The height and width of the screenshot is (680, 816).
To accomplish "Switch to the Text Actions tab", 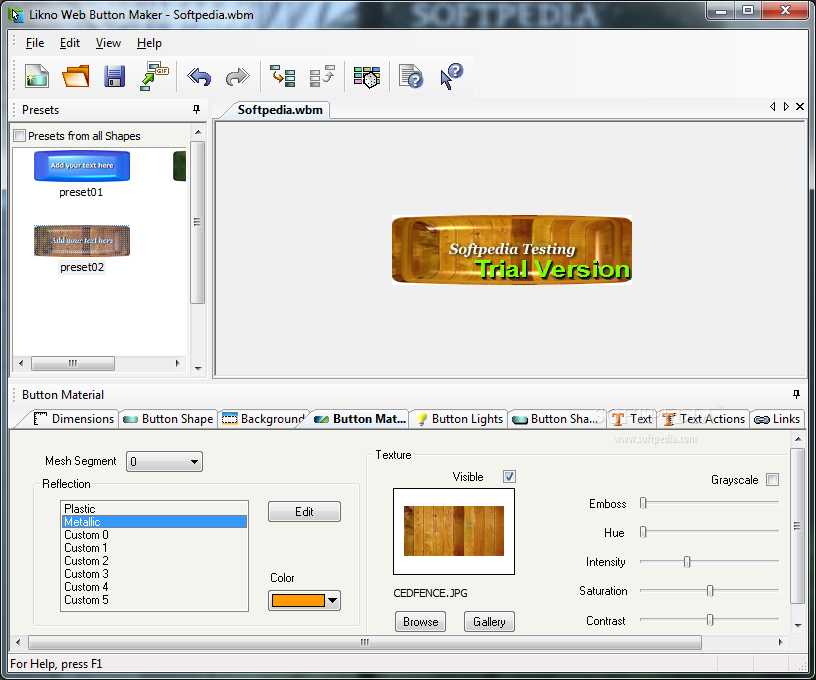I will [704, 419].
